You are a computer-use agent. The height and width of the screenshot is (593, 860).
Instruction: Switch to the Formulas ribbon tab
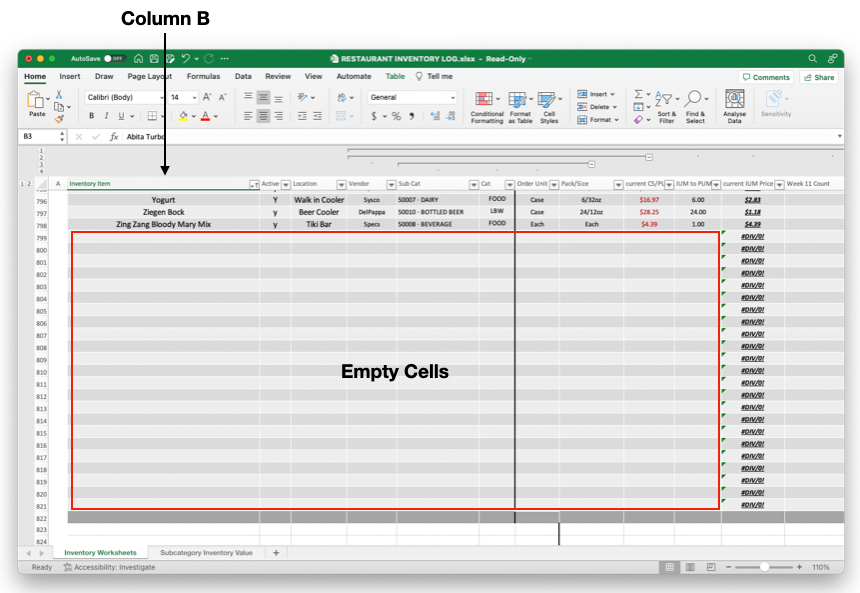(203, 76)
